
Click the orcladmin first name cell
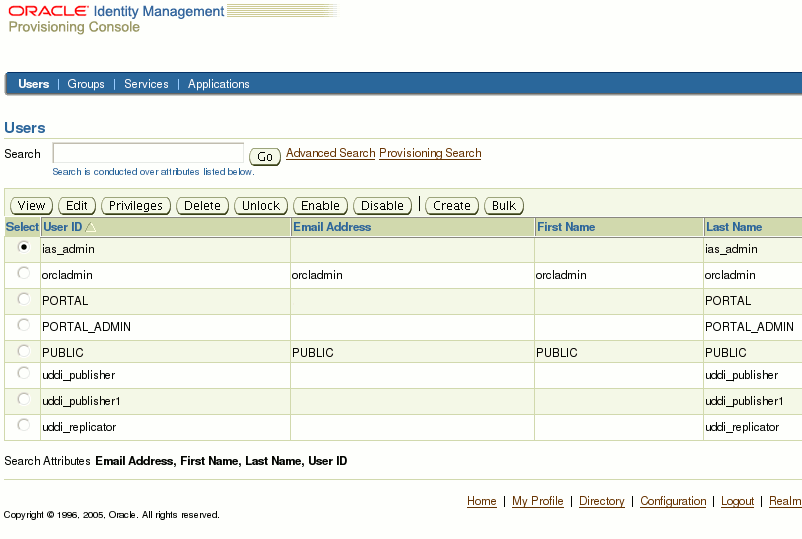tap(619, 275)
